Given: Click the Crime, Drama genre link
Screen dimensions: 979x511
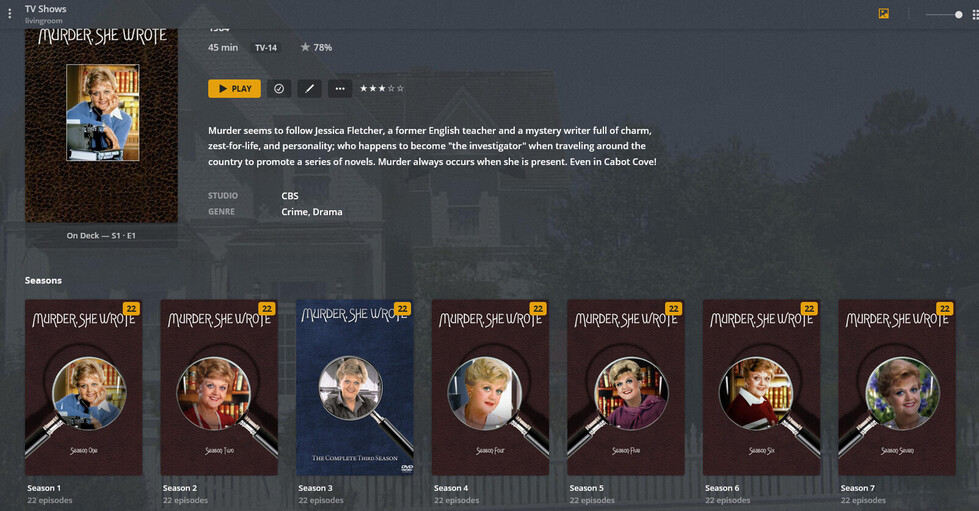Looking at the screenshot, I should 312,212.
